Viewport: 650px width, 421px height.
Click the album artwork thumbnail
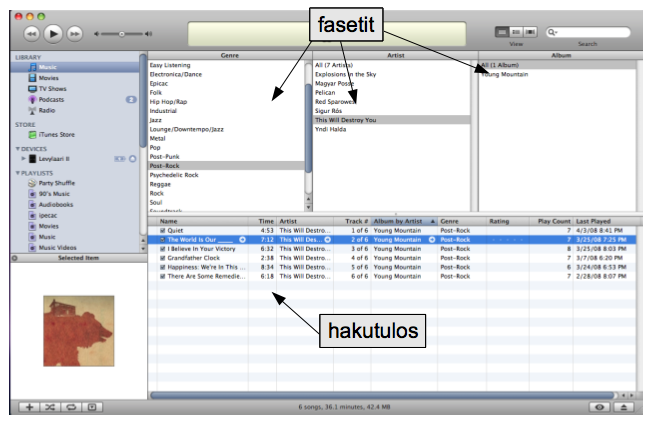tap(79, 331)
